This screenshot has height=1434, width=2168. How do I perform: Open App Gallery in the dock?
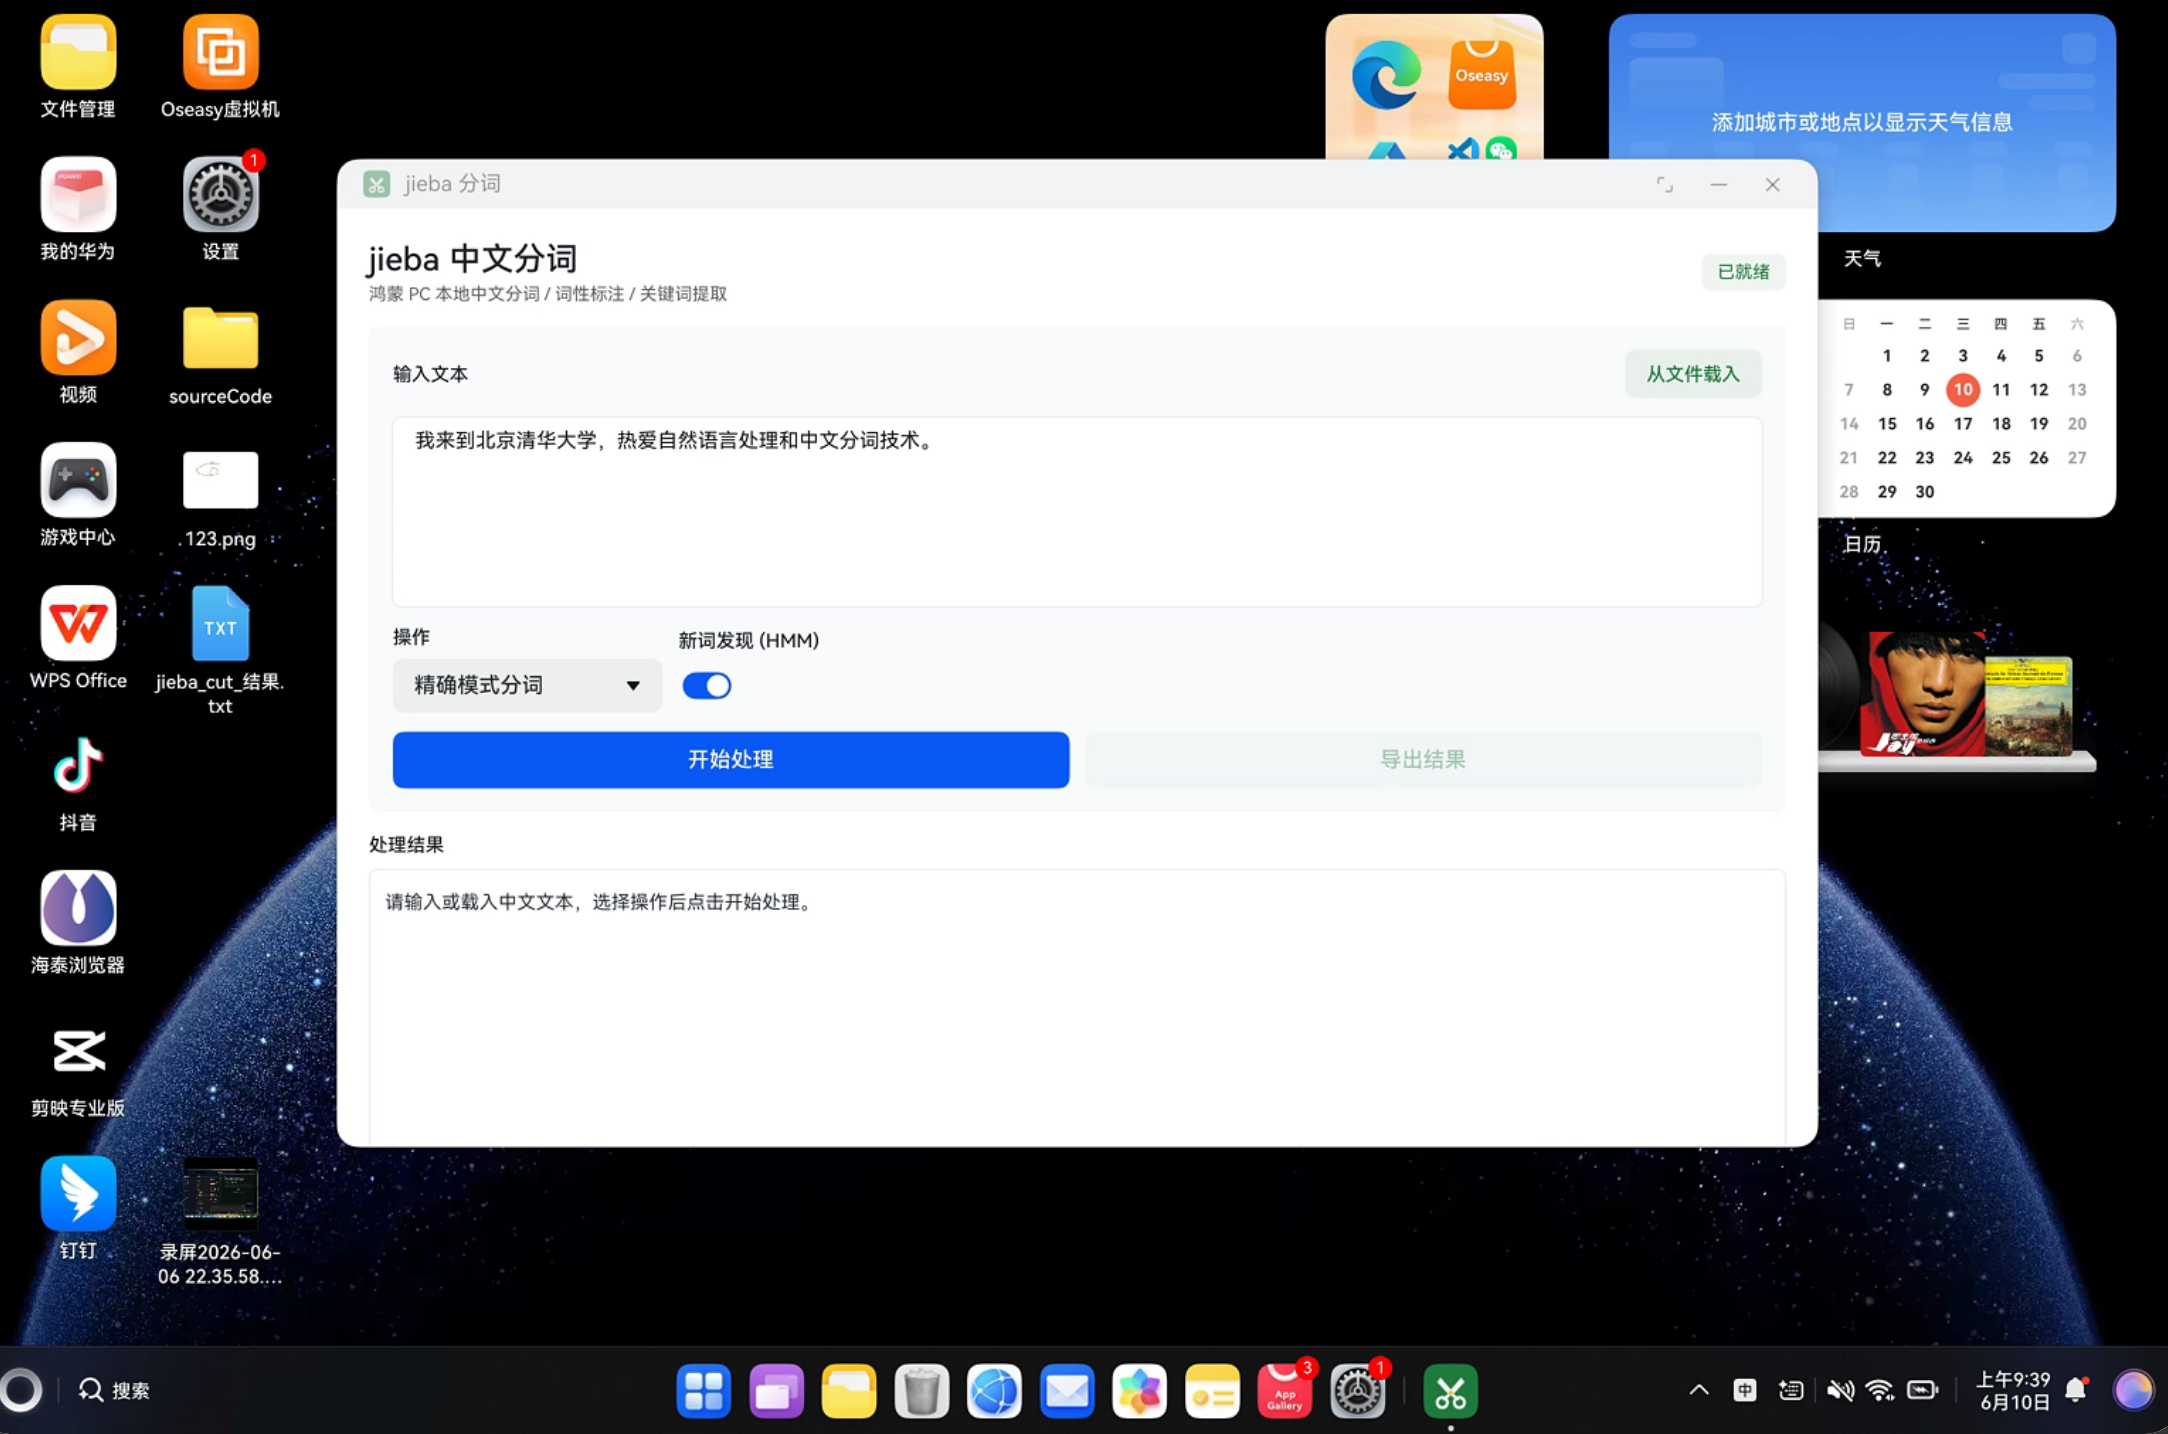coord(1285,1391)
